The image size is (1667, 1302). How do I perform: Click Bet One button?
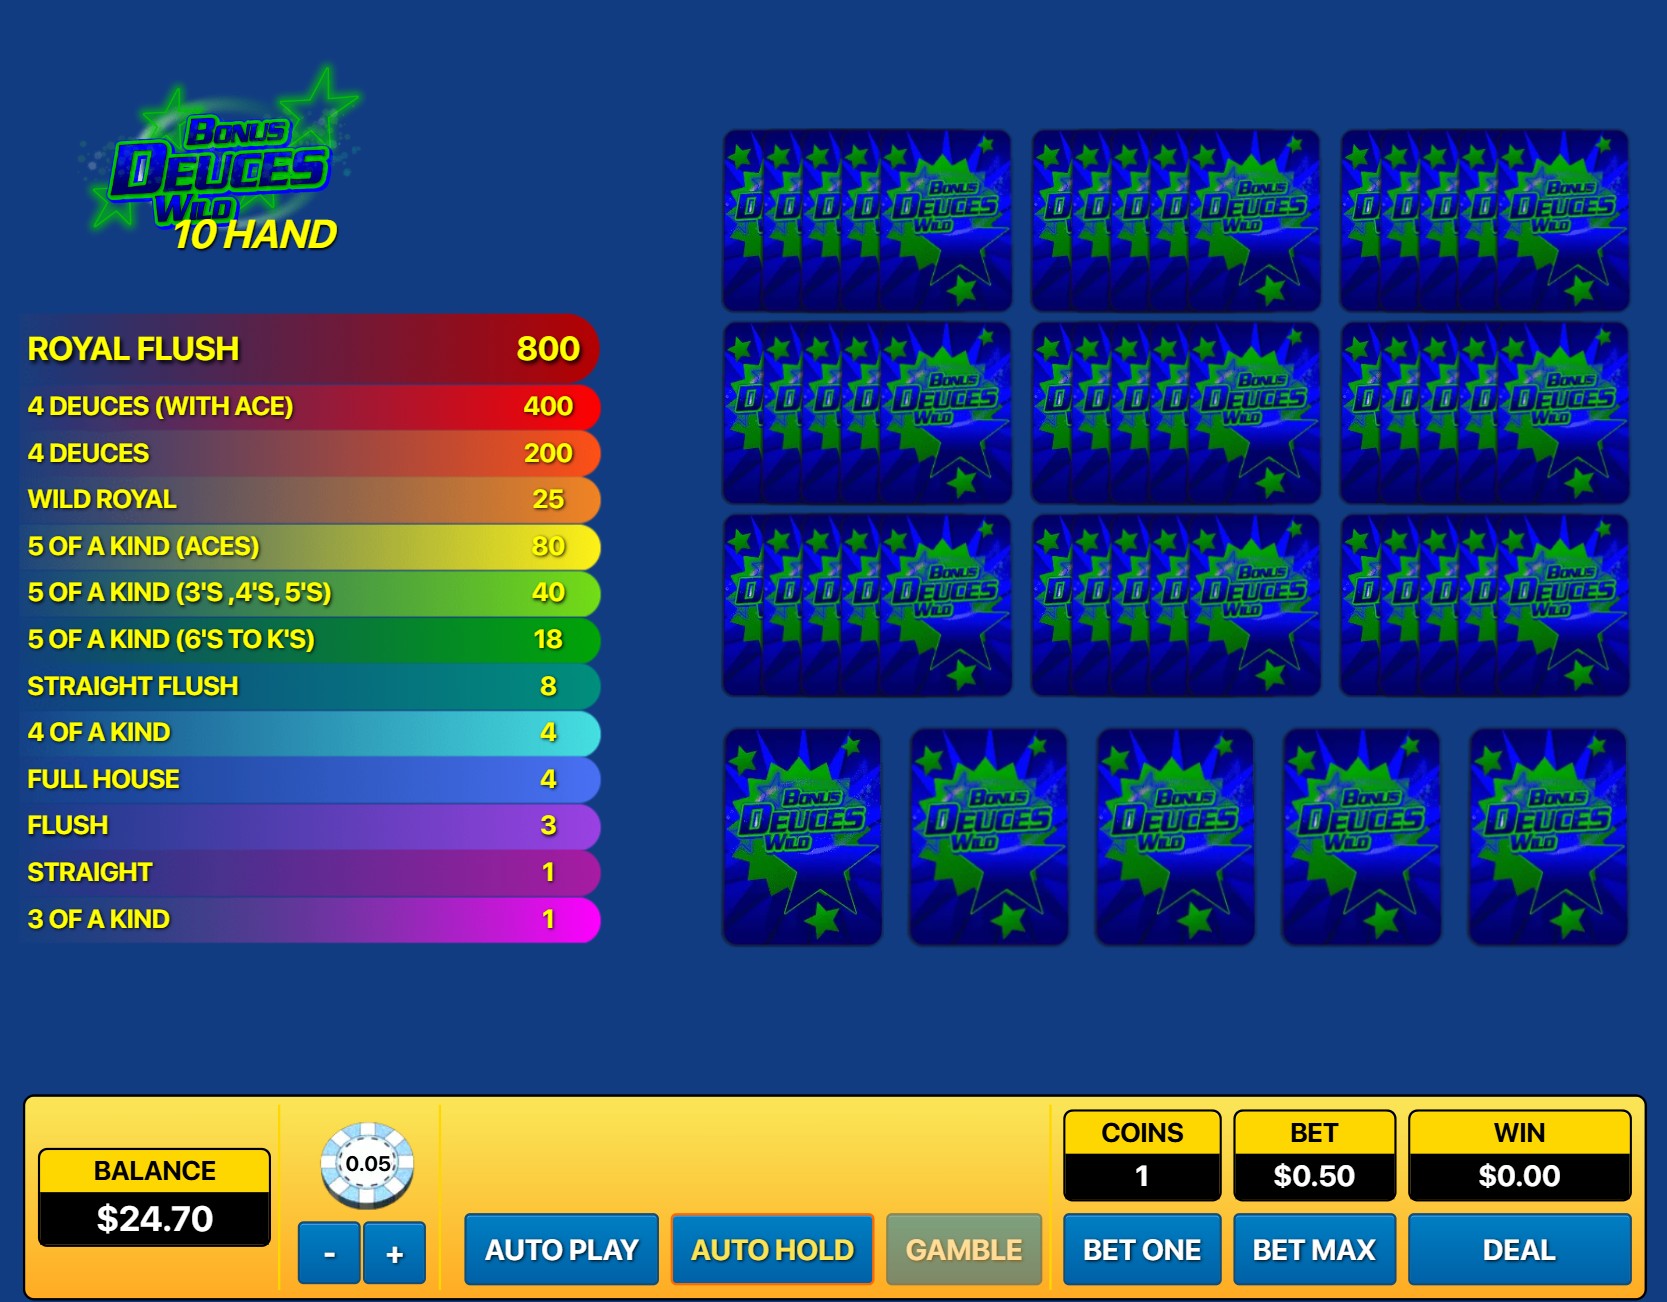tap(1141, 1249)
